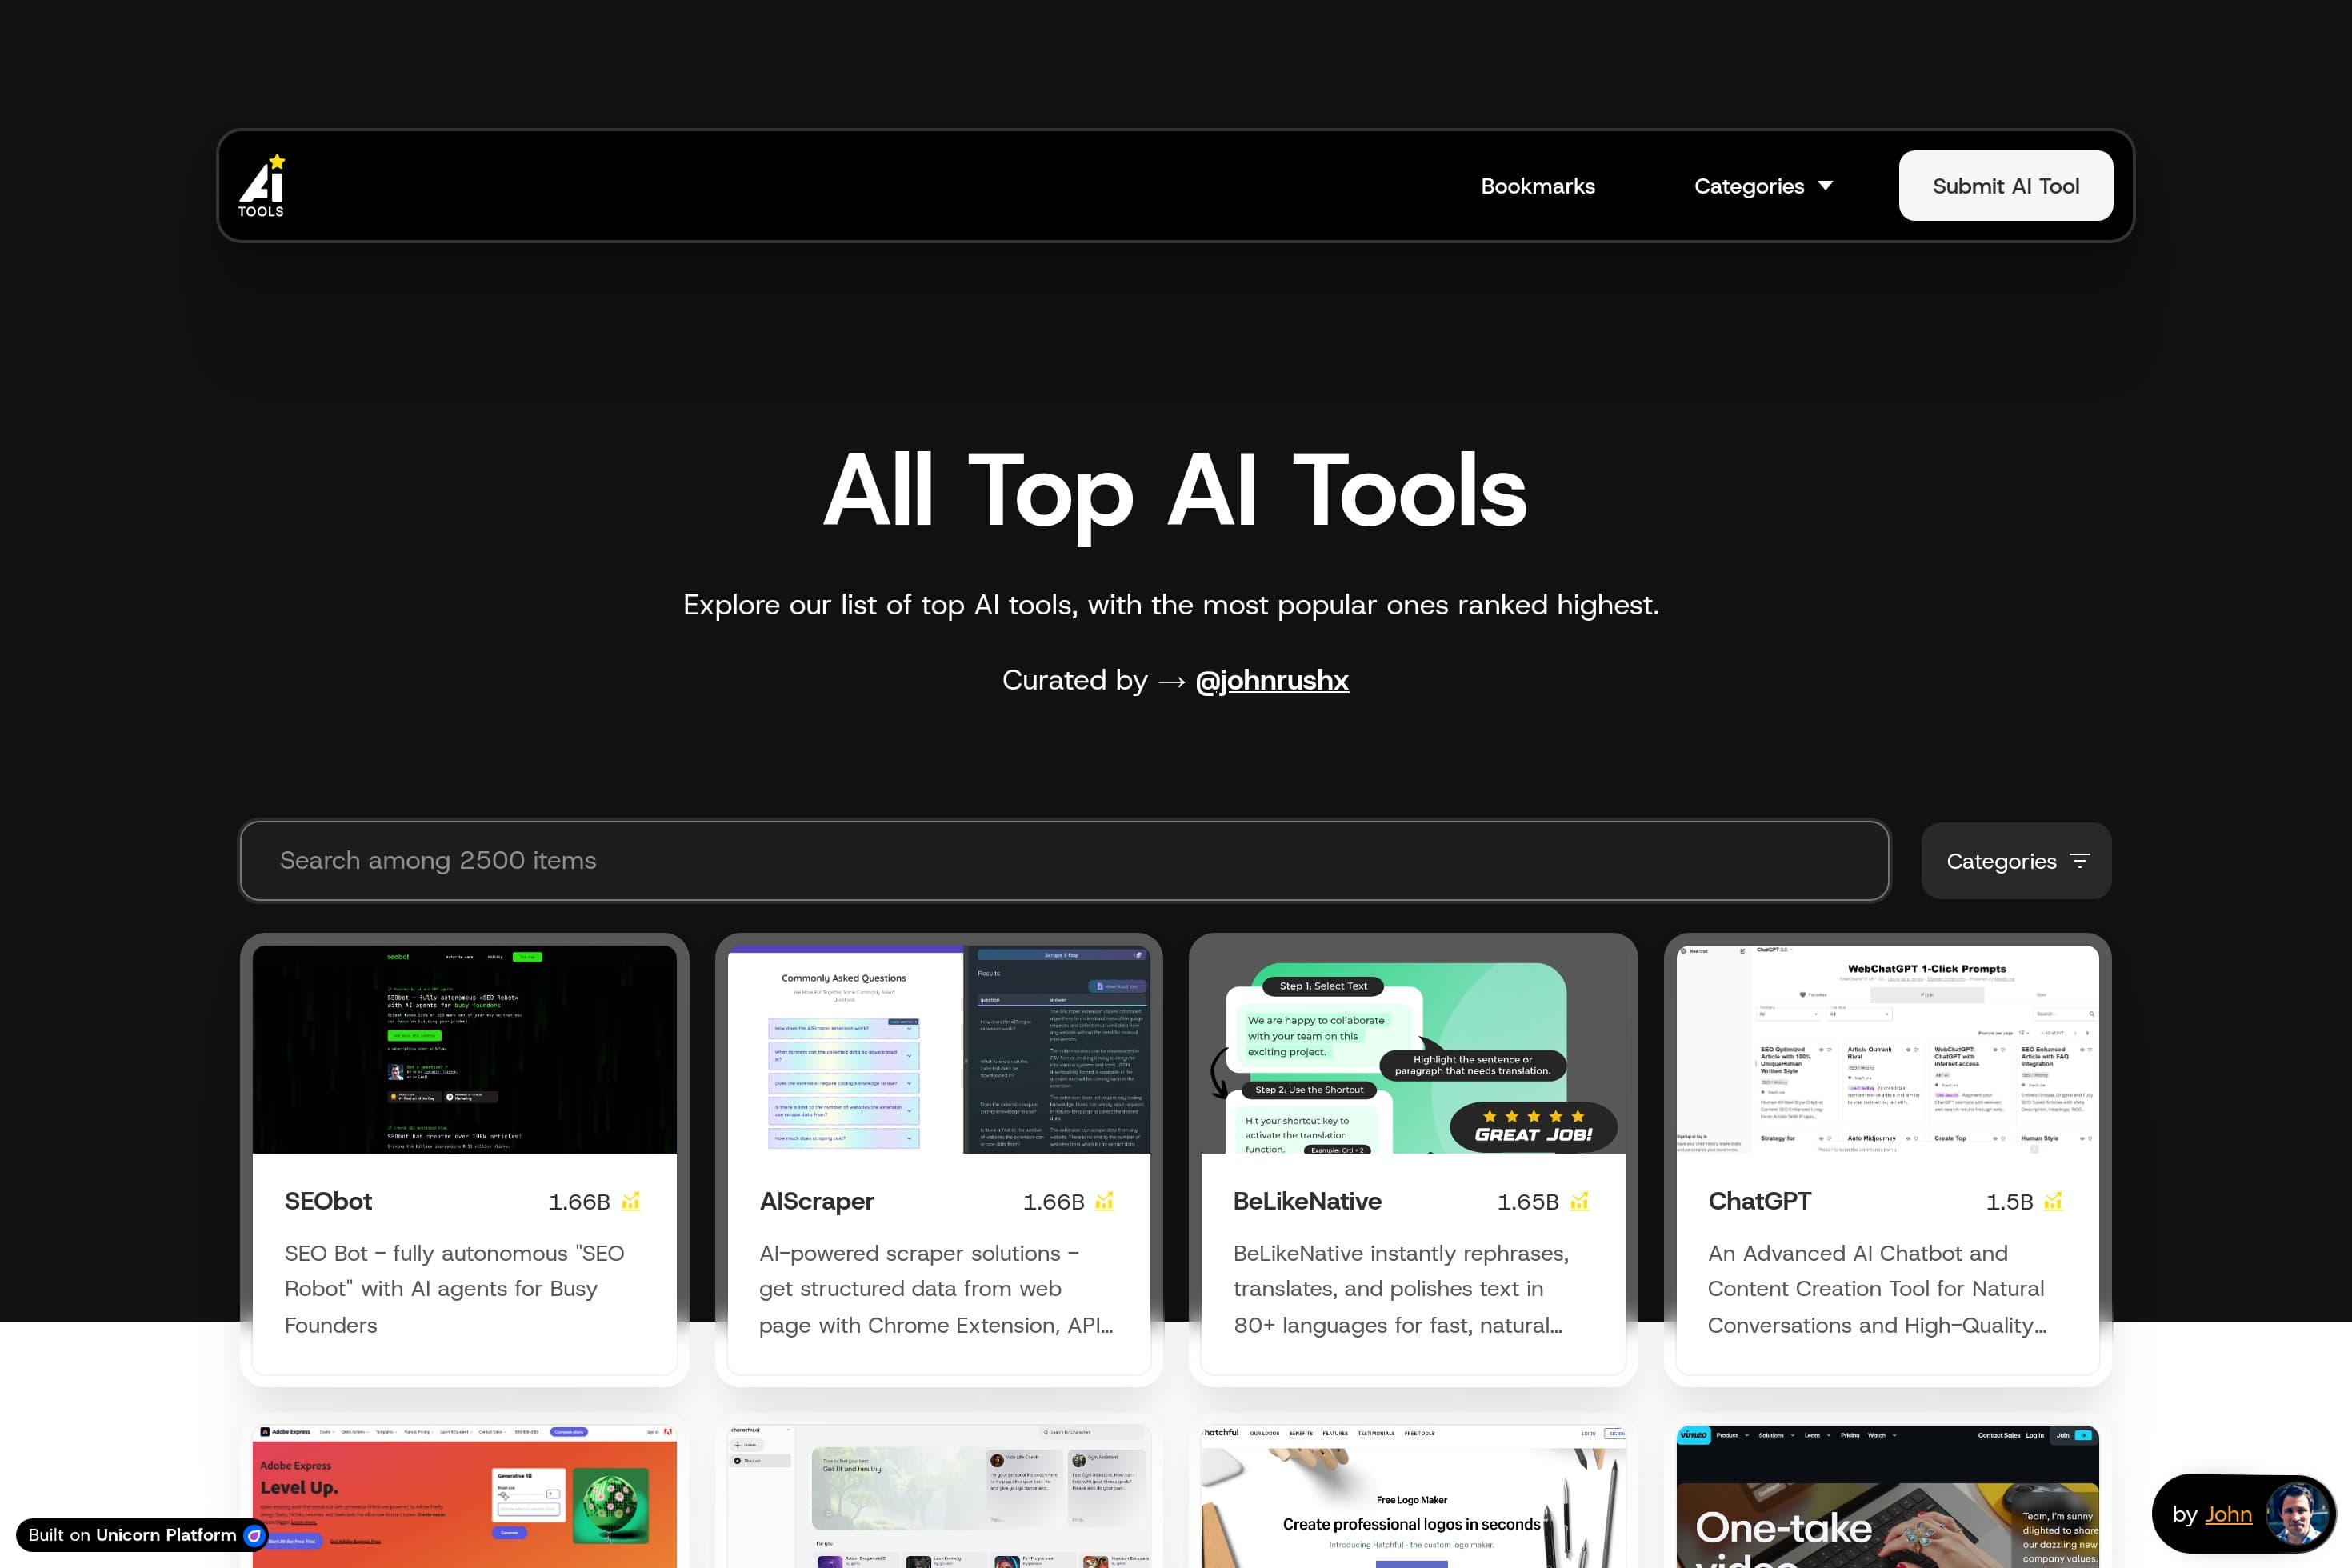
Task: Open the SEObot card thumbnail
Action: click(x=464, y=1050)
